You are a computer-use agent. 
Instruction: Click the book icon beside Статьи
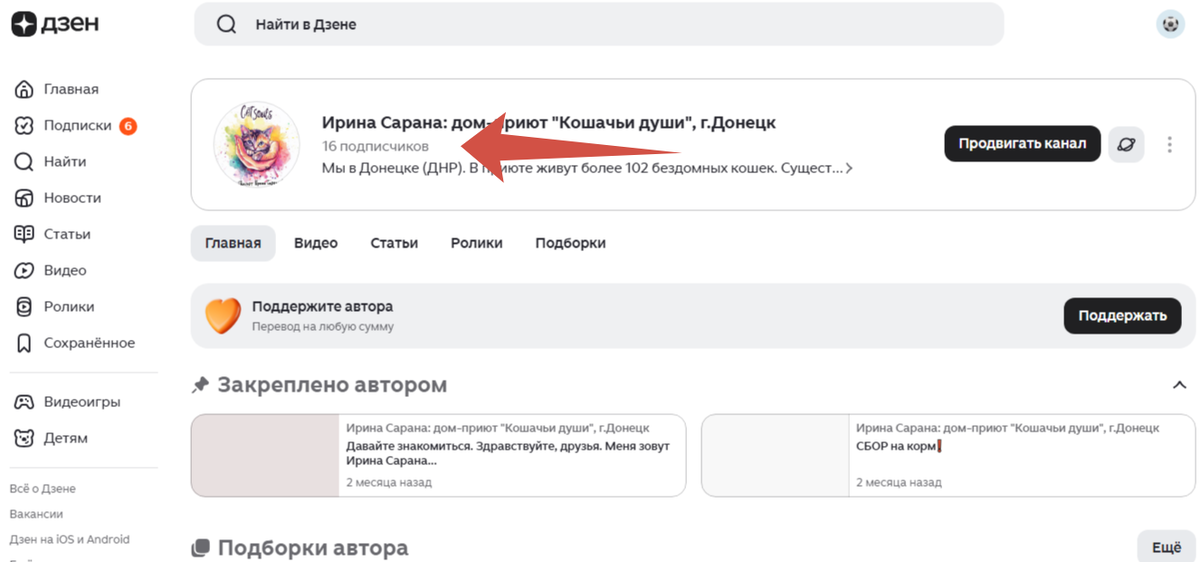click(24, 234)
